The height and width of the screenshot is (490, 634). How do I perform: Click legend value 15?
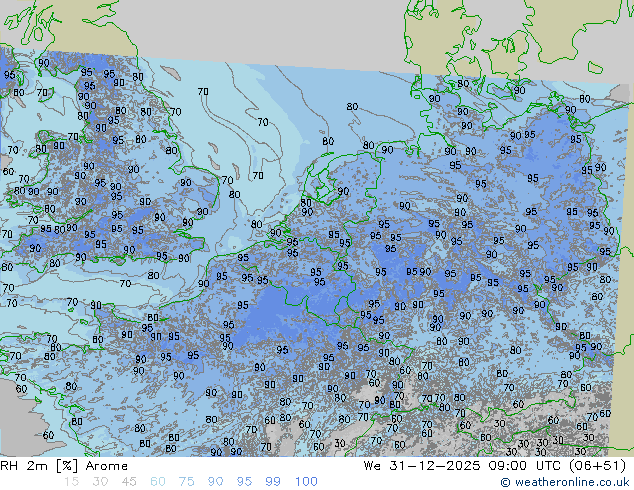(71, 482)
